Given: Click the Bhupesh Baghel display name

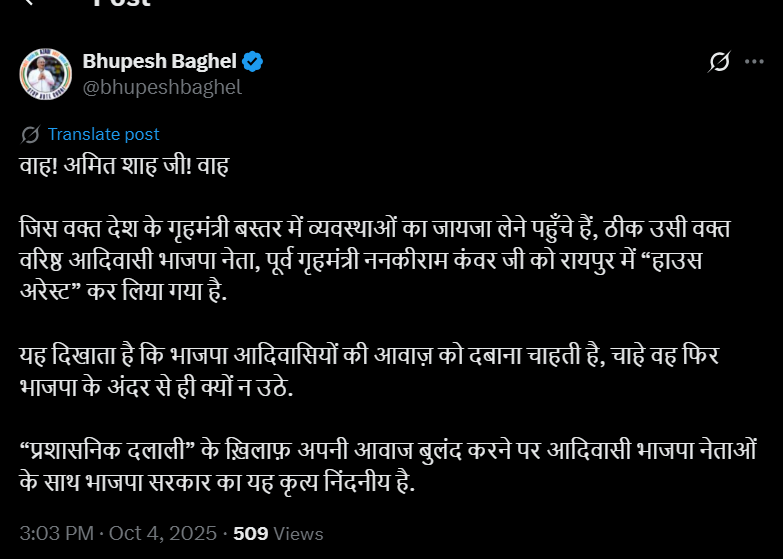Looking at the screenshot, I should tap(160, 61).
